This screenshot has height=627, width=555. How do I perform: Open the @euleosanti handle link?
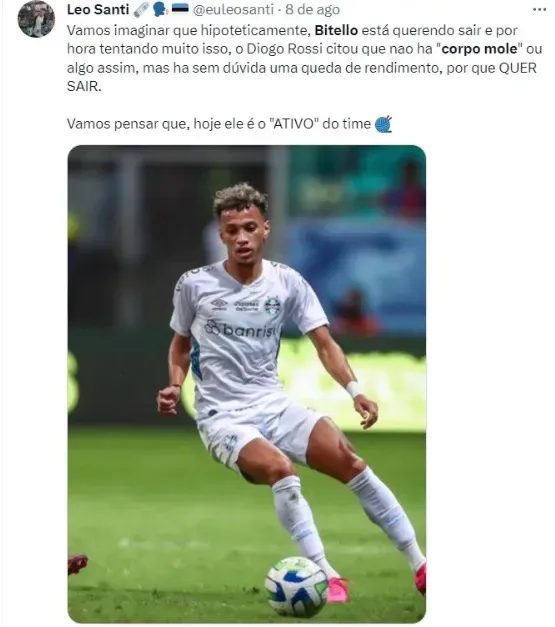[x=233, y=9]
